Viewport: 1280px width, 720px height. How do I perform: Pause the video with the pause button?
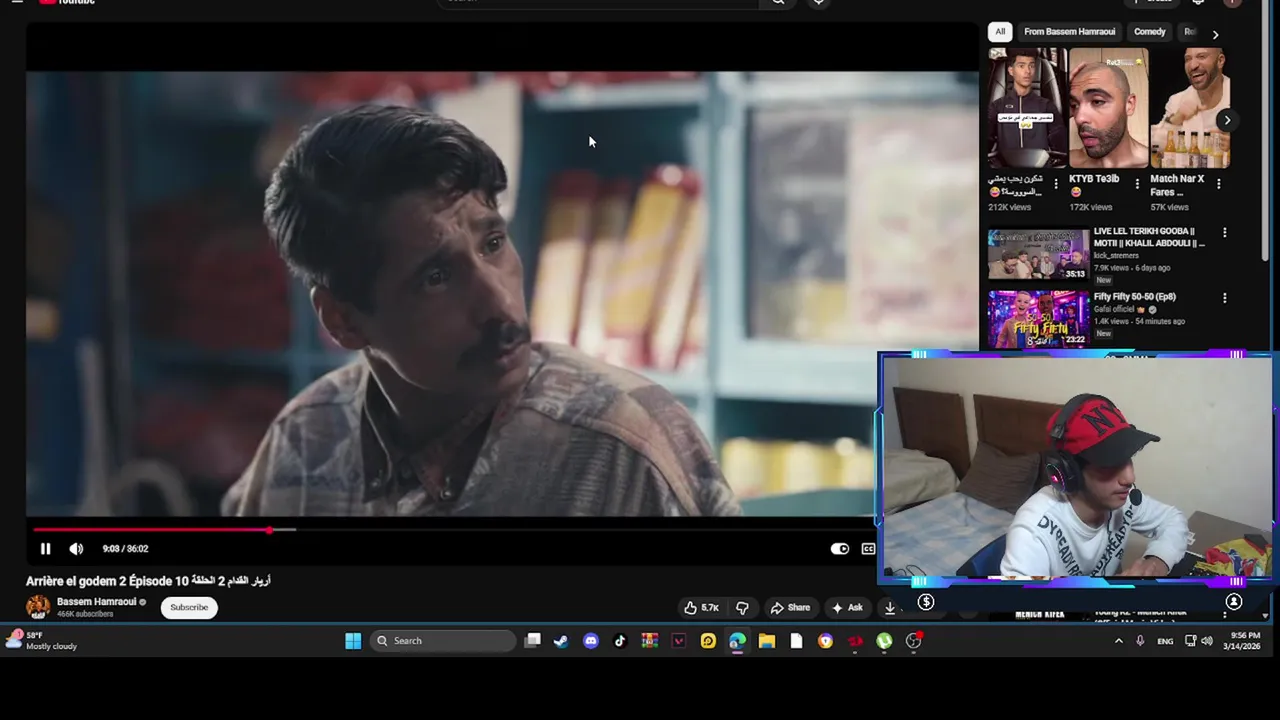coord(45,548)
